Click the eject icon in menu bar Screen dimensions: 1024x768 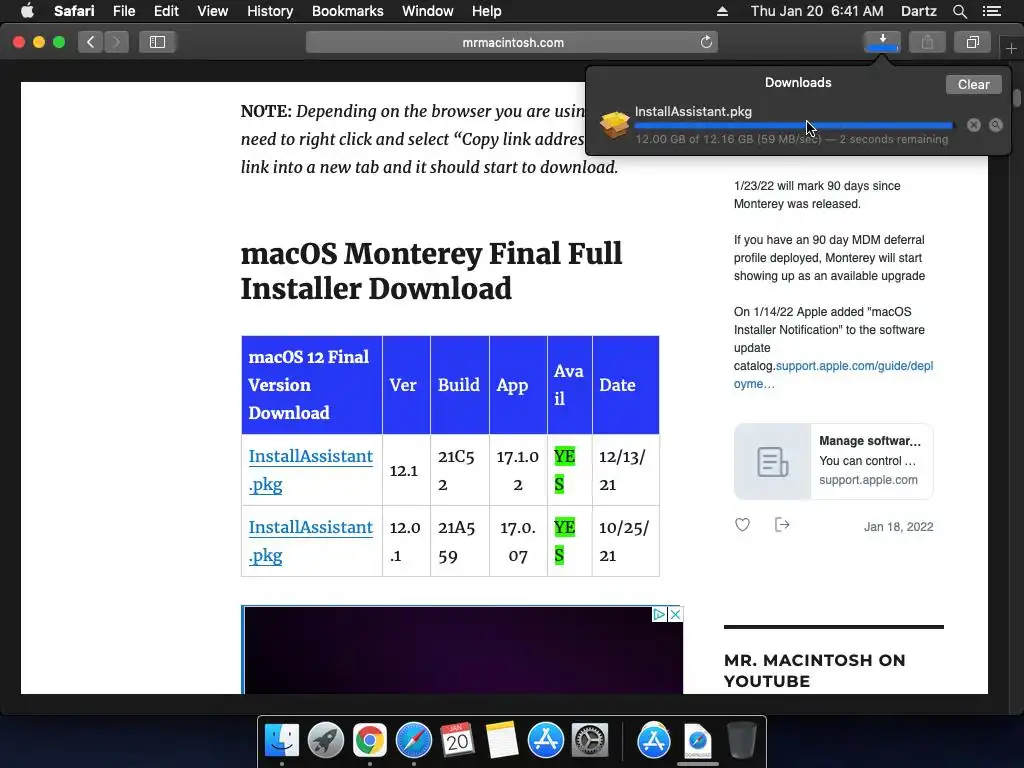[722, 11]
